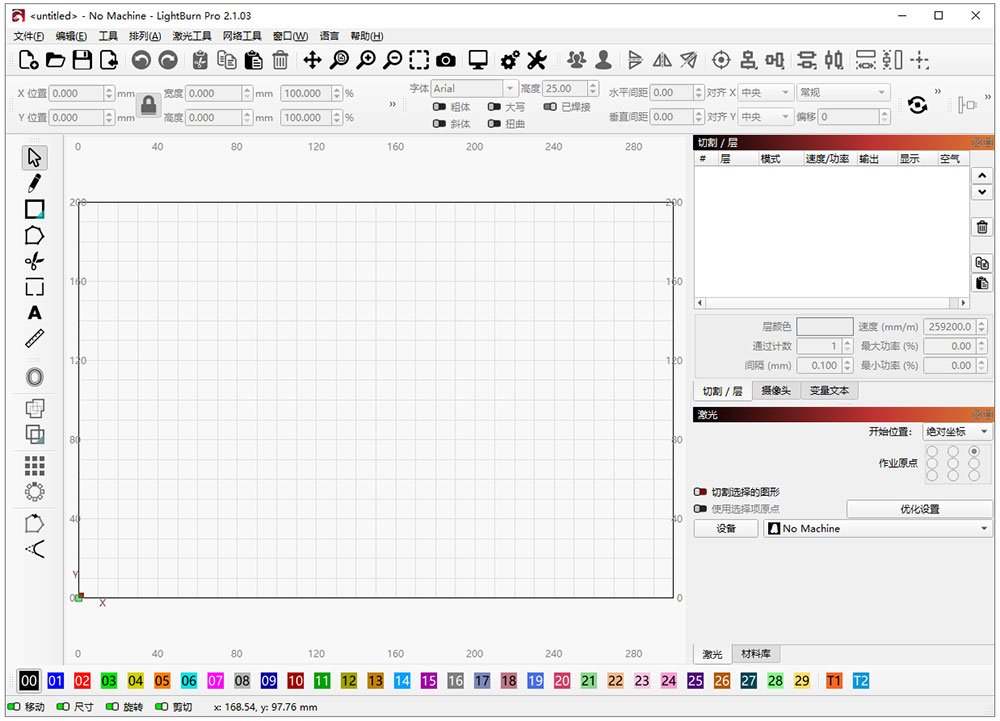The image size is (1000, 721).
Task: Move layer down with the down arrow
Action: 982,192
